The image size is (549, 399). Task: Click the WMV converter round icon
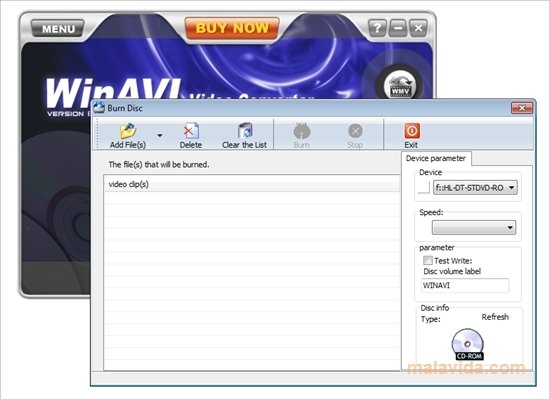(x=400, y=85)
